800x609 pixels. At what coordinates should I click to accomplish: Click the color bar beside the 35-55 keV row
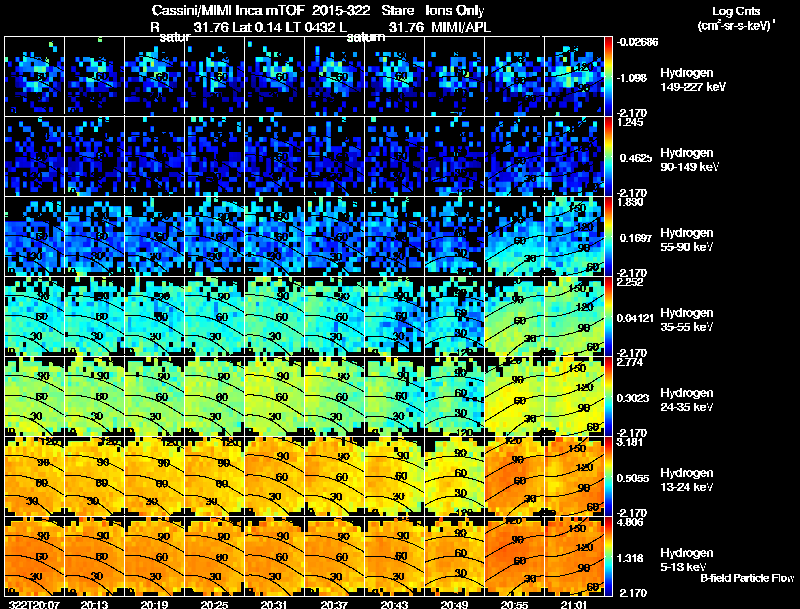point(608,316)
